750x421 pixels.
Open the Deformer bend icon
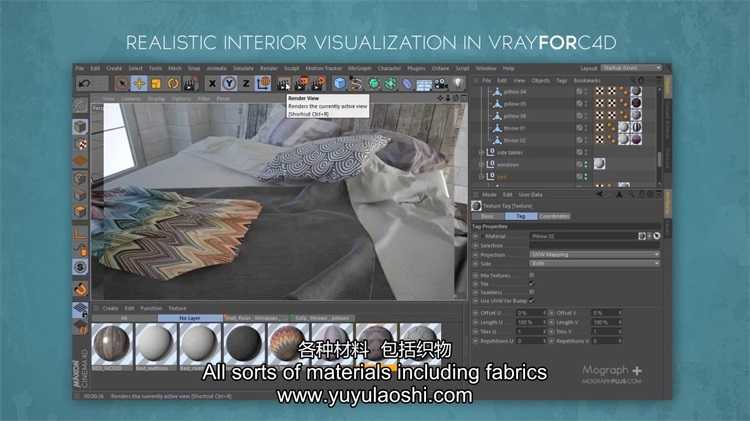[x=407, y=84]
